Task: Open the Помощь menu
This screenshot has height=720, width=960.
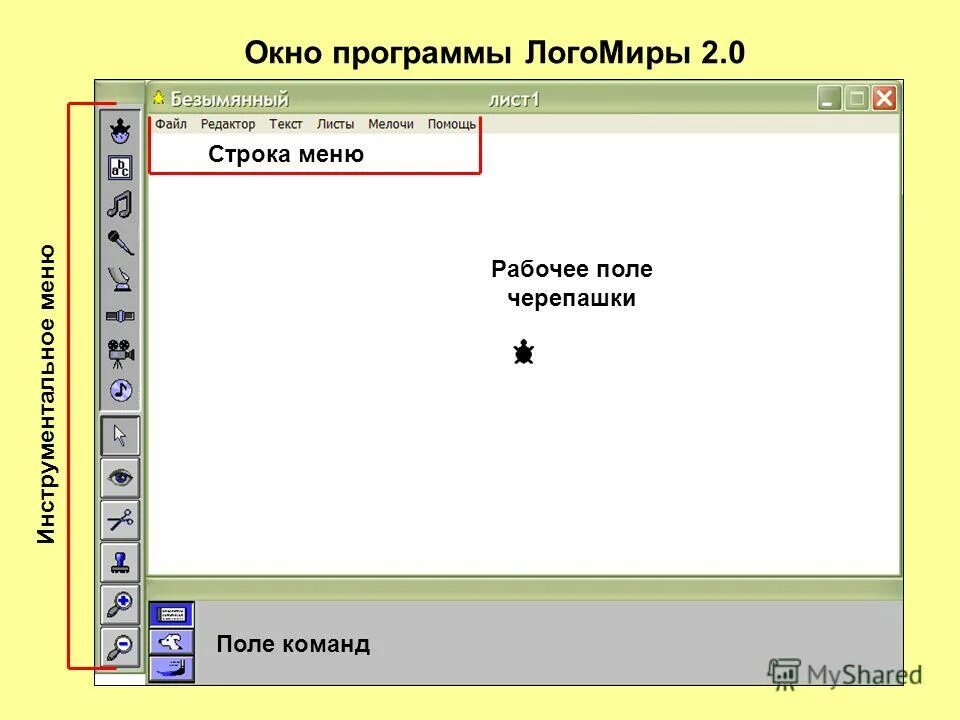Action: [453, 124]
